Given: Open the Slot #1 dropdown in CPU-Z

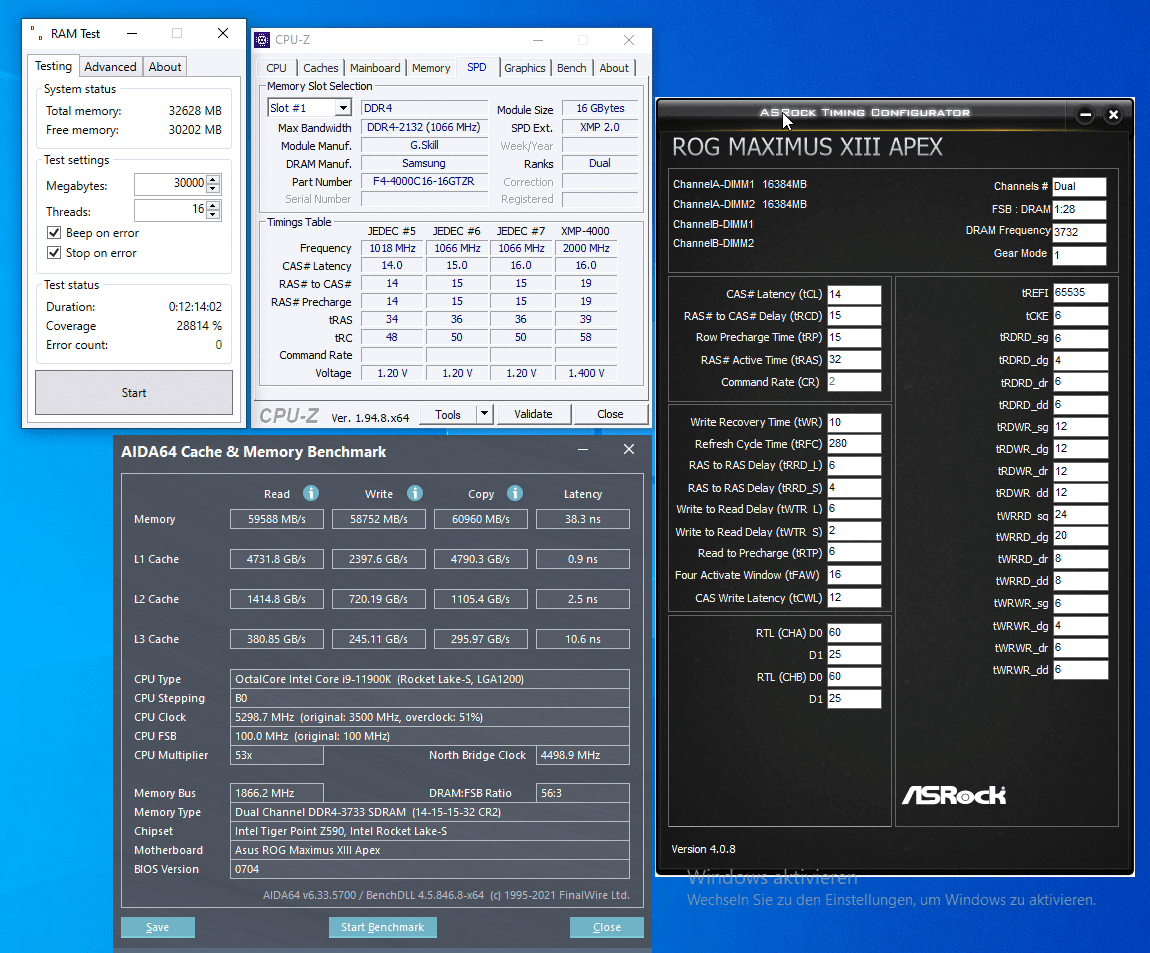Looking at the screenshot, I should (x=343, y=108).
